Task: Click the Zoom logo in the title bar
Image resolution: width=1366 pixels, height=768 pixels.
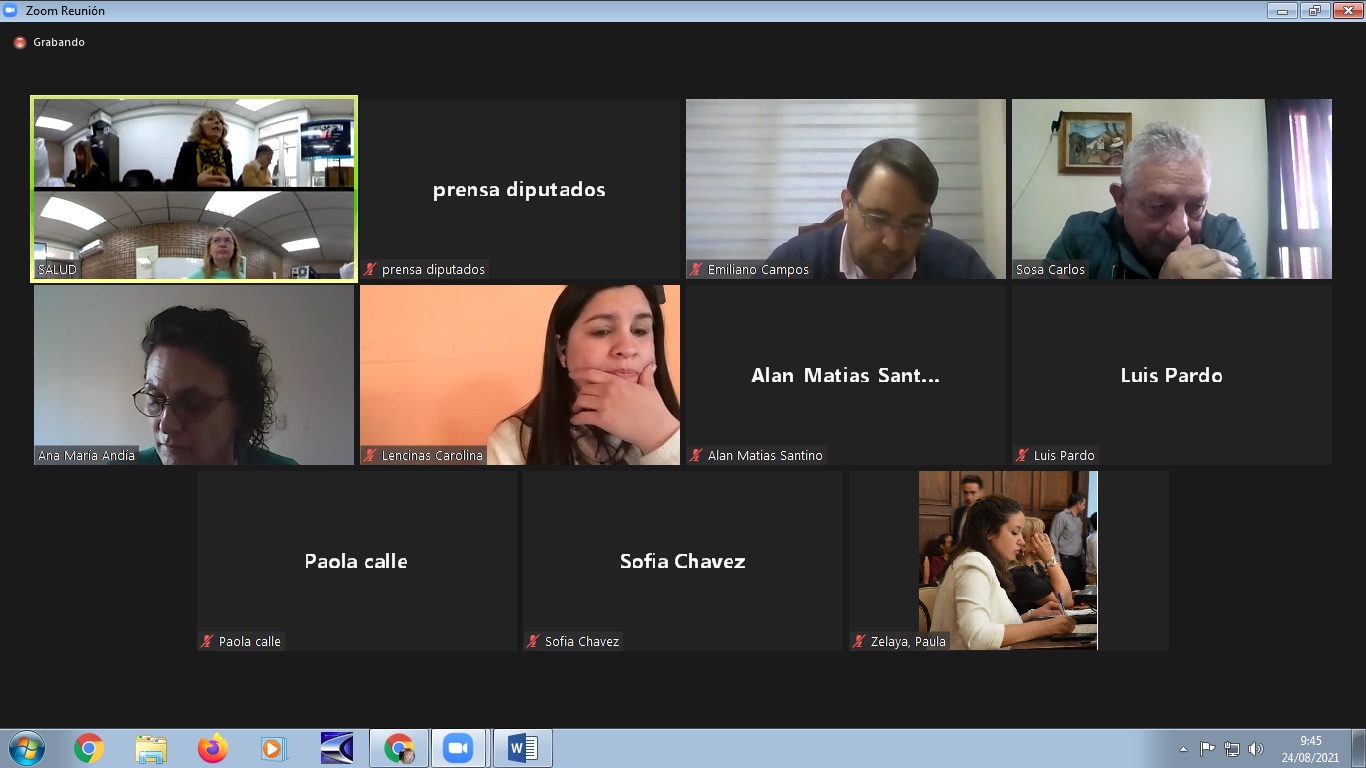Action: pyautogui.click(x=10, y=11)
